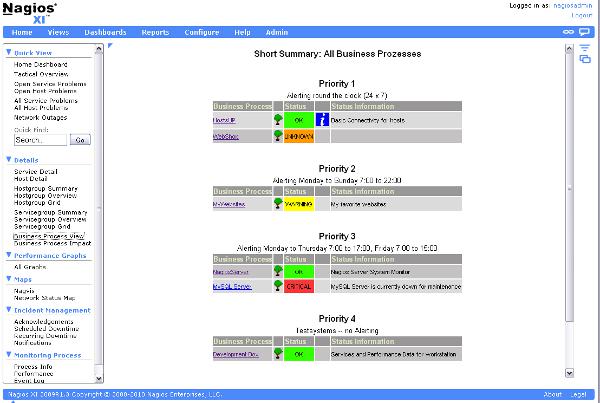Open the MySQL Server business process link
The image size is (600, 403).
(x=232, y=286)
